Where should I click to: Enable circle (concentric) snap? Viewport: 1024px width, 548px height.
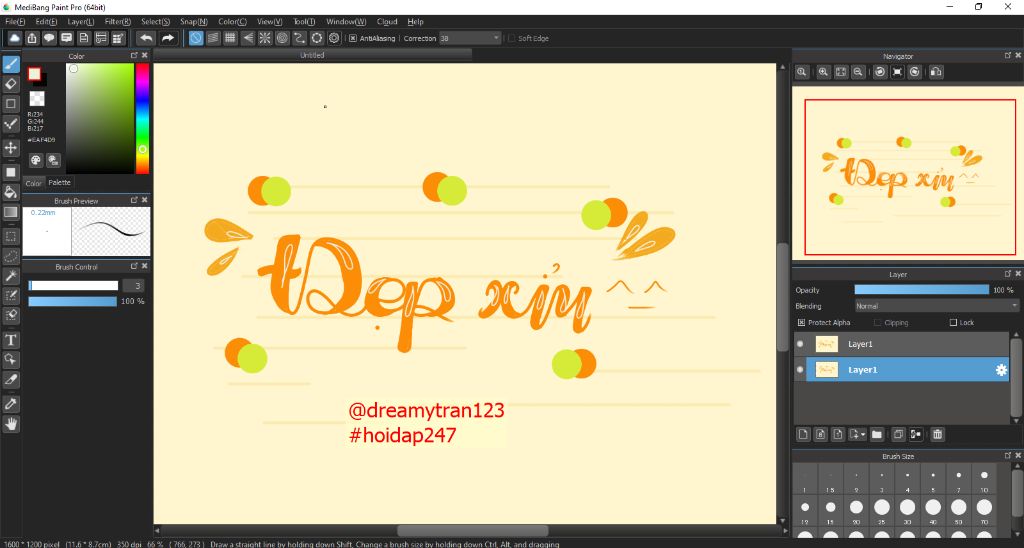click(x=282, y=38)
